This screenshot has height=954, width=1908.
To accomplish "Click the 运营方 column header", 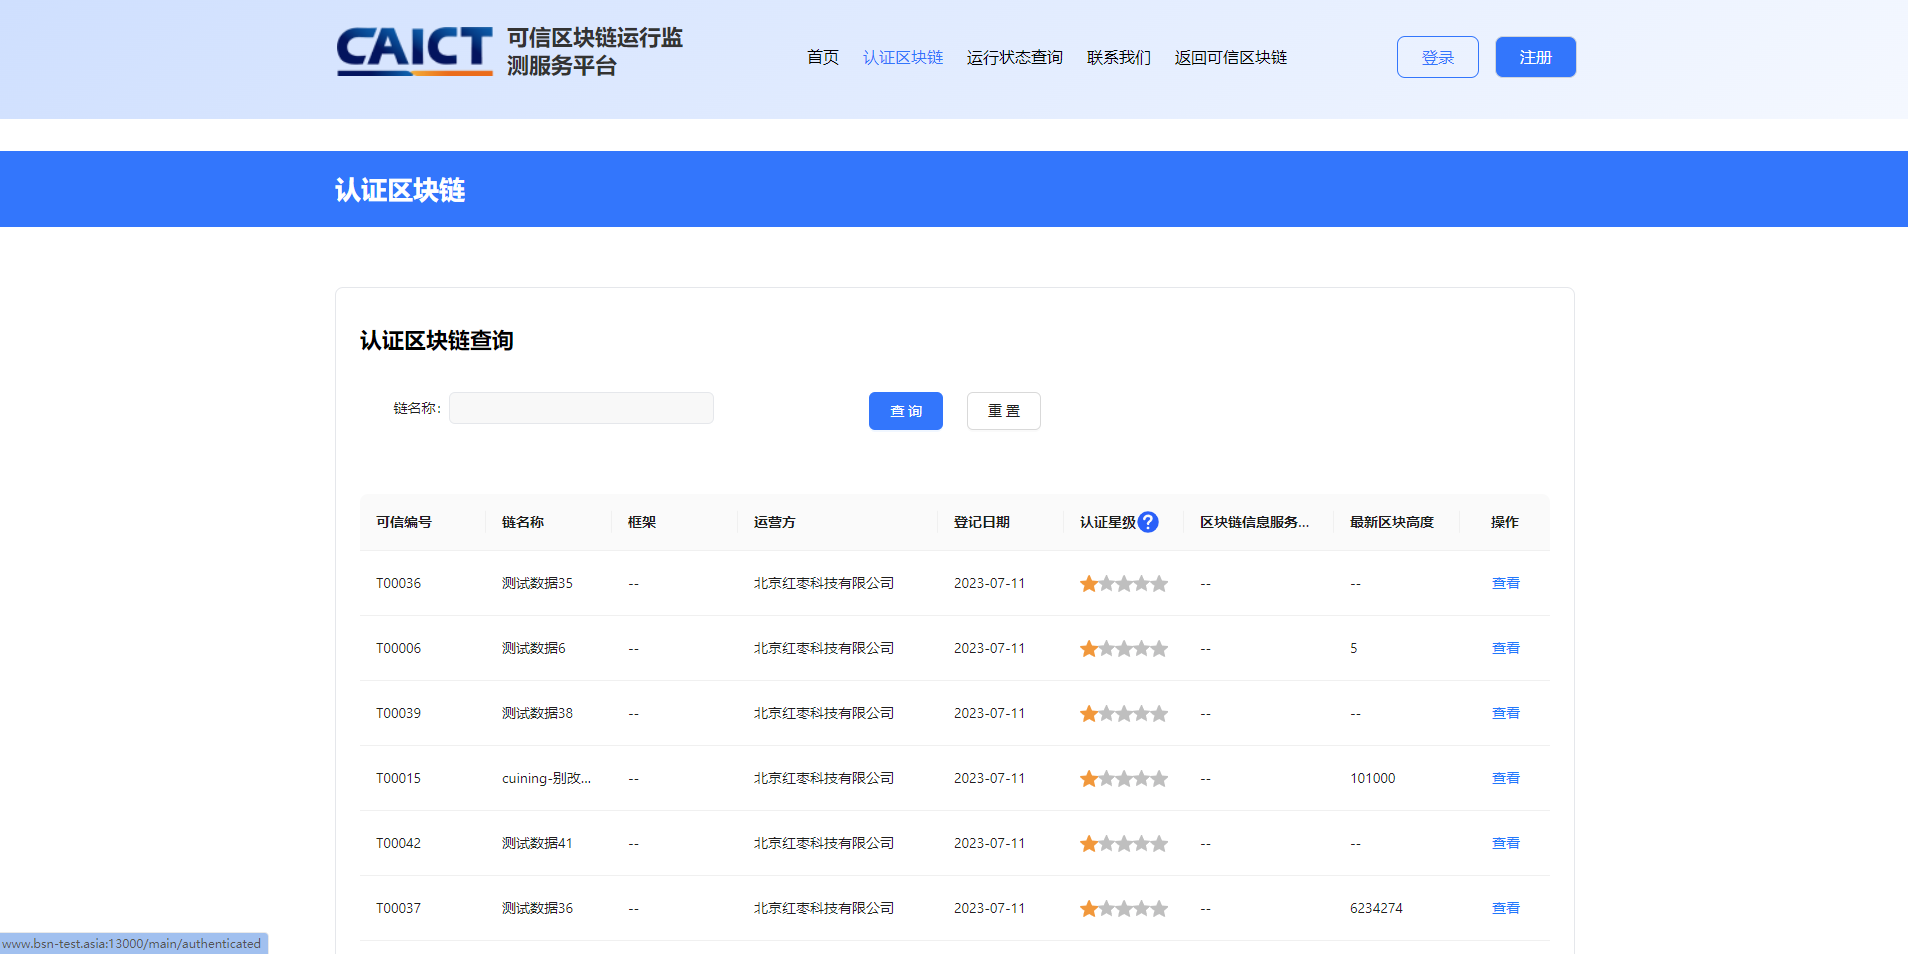I will pyautogui.click(x=775, y=522).
